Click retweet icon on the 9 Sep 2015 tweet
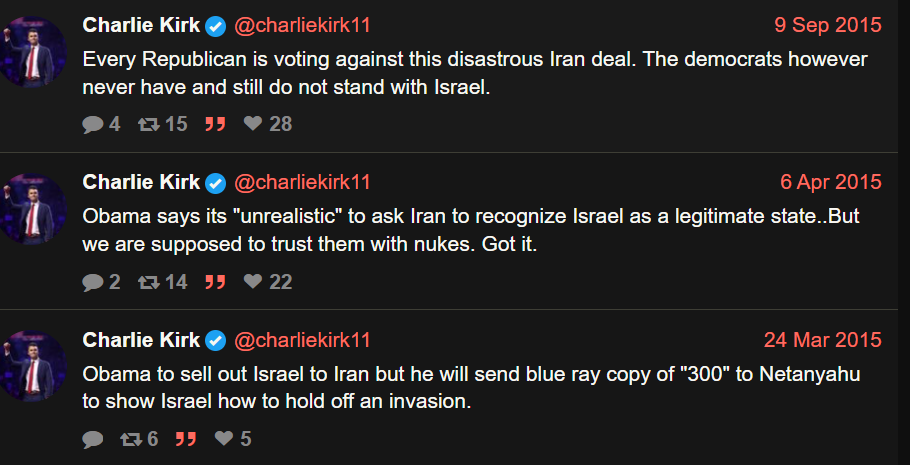 coord(149,124)
